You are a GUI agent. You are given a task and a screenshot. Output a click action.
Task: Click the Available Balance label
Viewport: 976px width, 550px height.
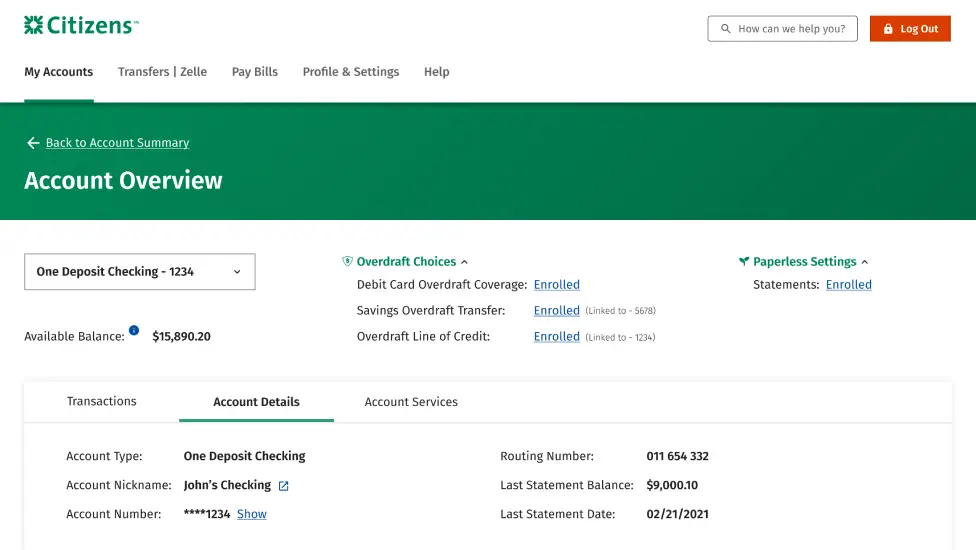pos(74,337)
